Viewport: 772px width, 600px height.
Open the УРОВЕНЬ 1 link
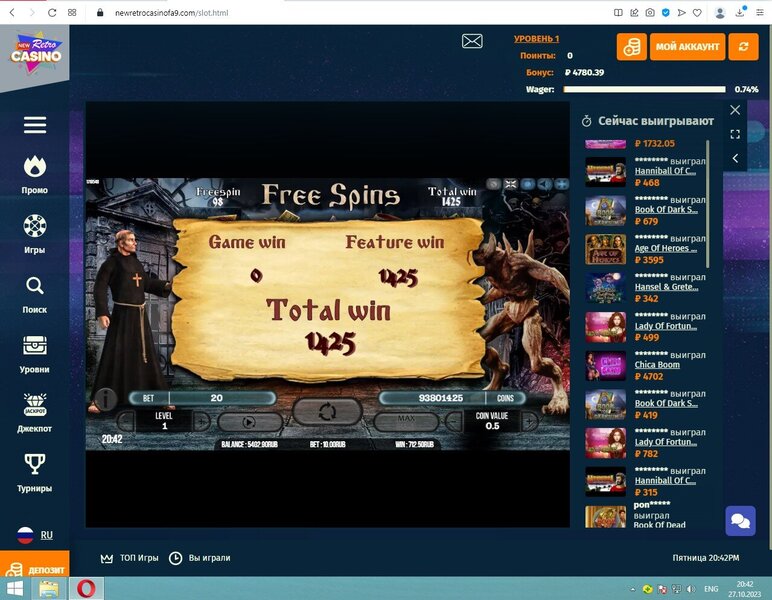537,38
